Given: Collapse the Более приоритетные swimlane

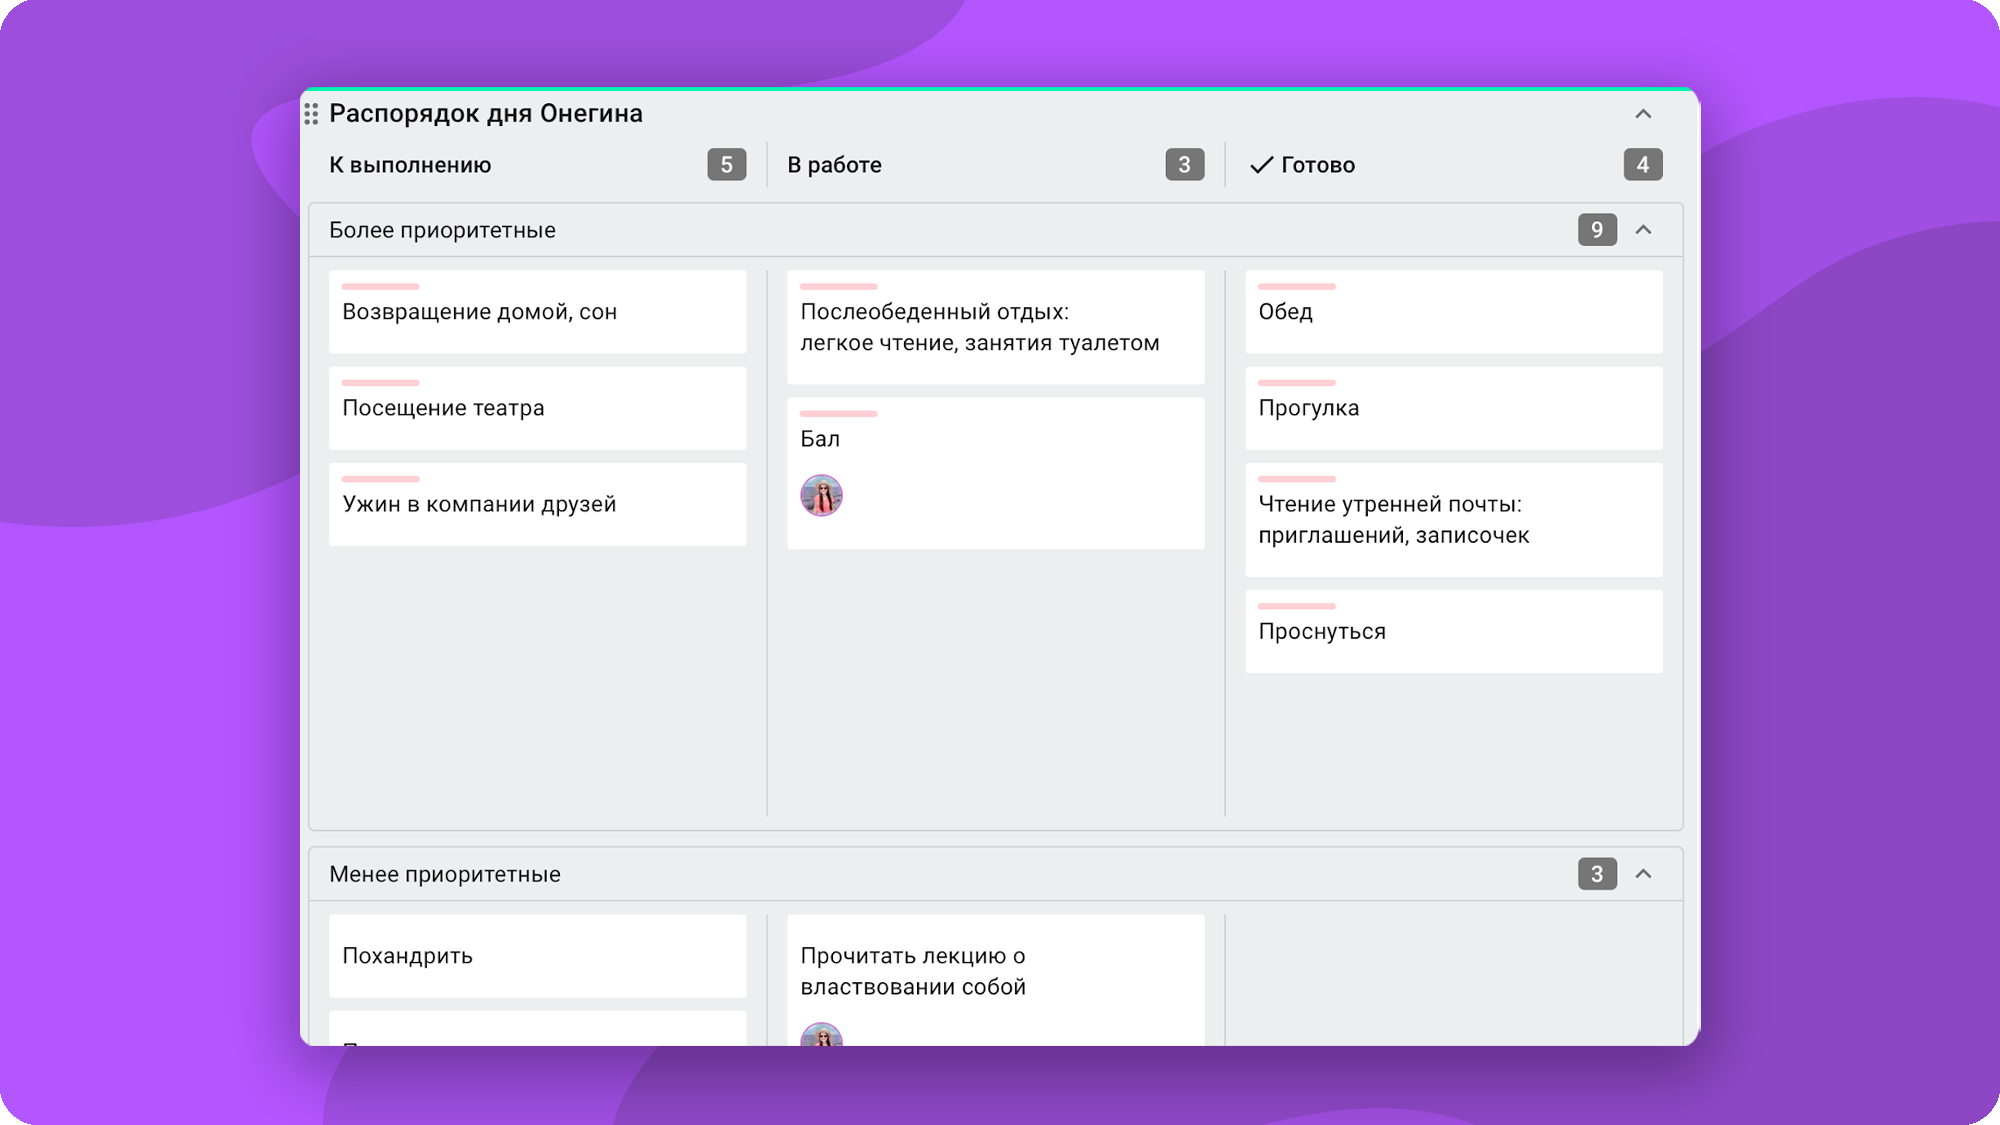Looking at the screenshot, I should coord(1643,230).
